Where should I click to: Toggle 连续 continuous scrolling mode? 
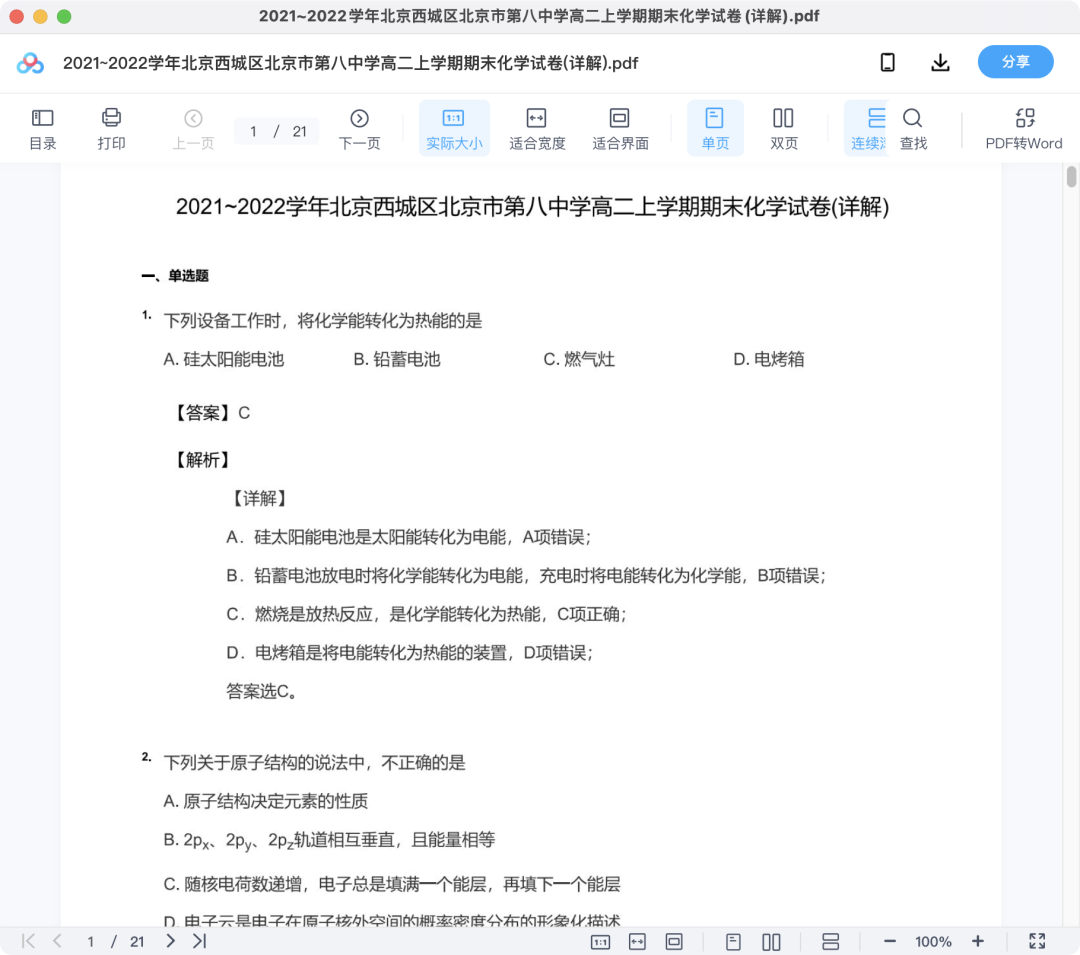pos(867,128)
